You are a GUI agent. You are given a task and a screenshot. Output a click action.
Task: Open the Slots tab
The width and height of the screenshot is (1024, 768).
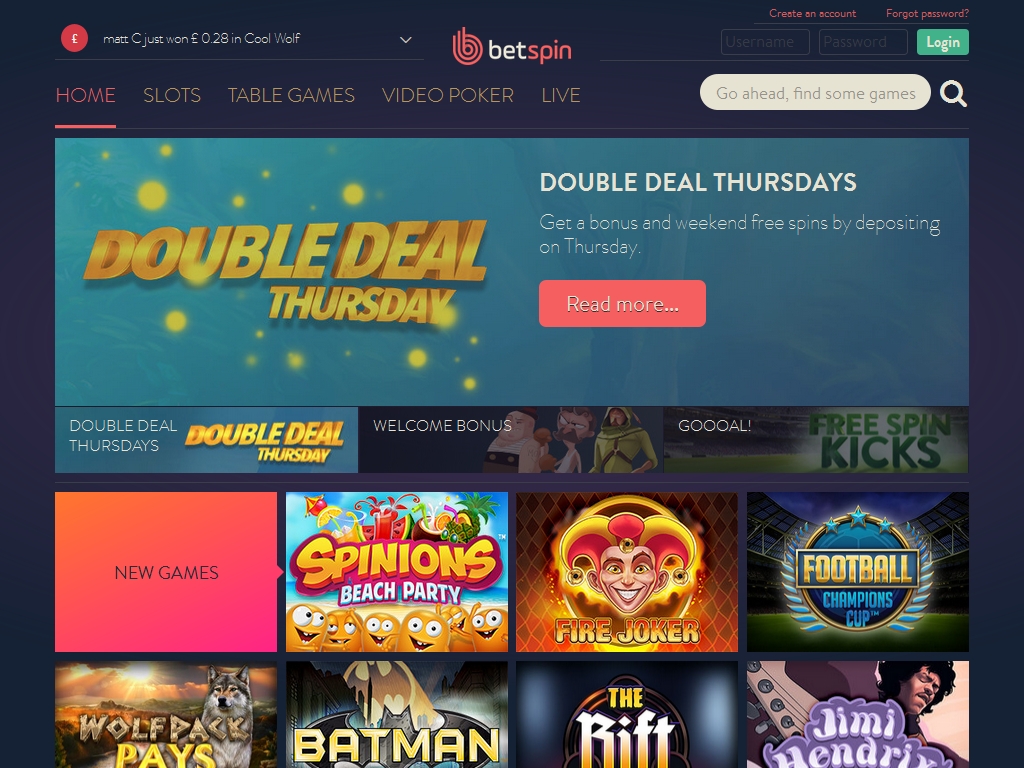(x=172, y=95)
